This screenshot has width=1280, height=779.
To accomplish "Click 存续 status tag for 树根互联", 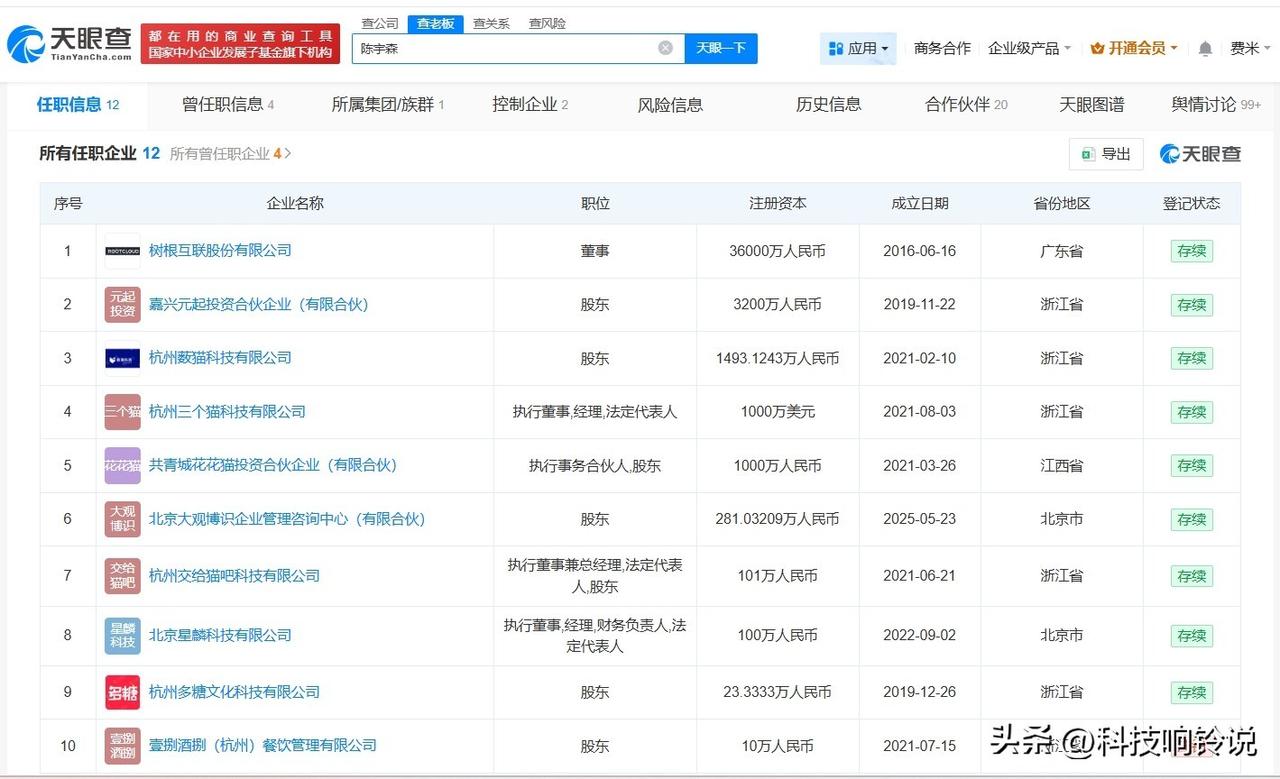I will click(1191, 251).
